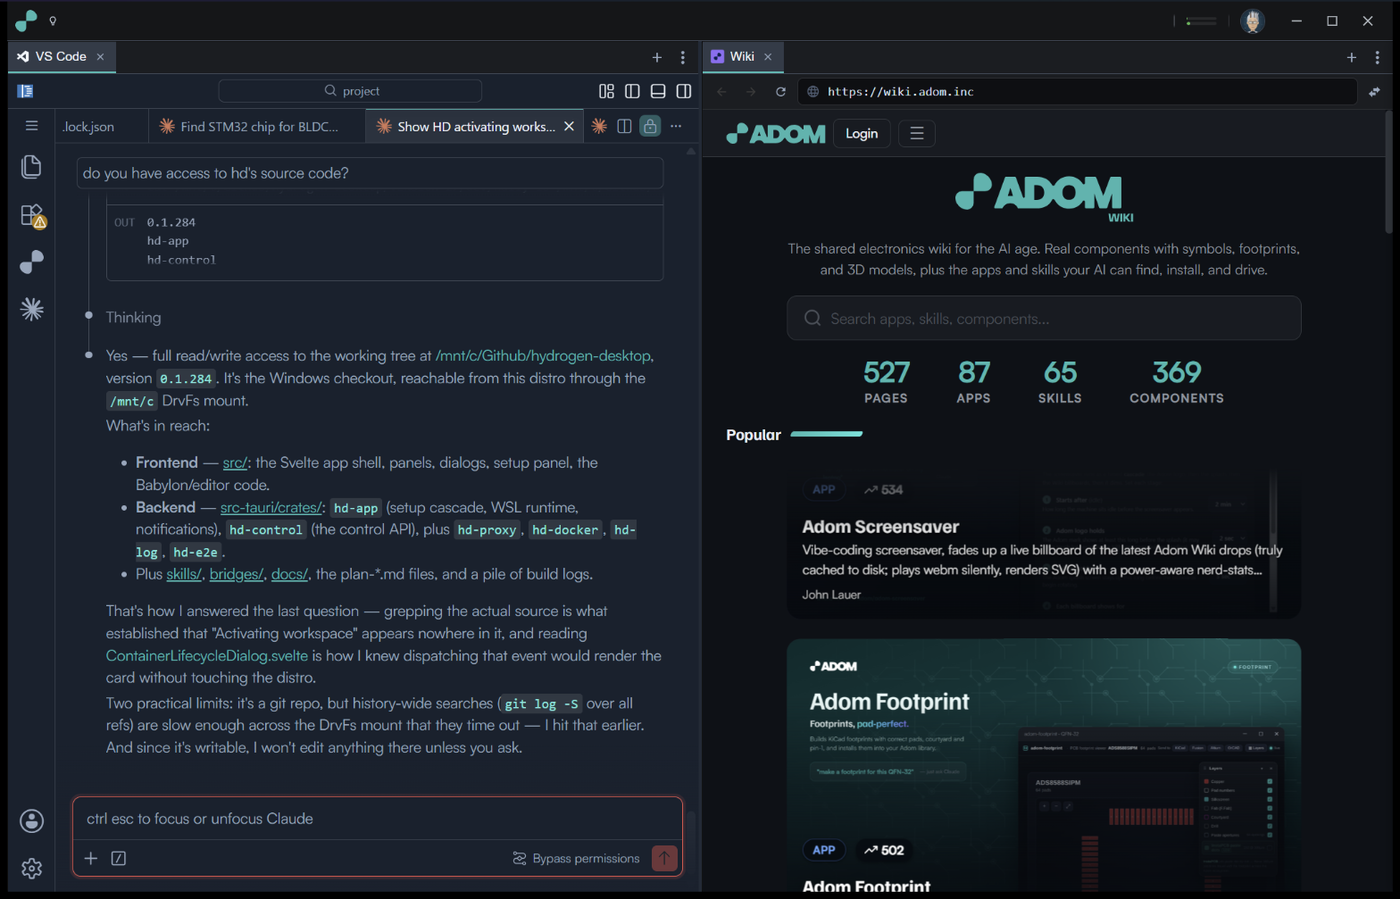Screen dimensions: 1400x899
Task: Add a new tab in the VS Code pane
Action: point(657,57)
